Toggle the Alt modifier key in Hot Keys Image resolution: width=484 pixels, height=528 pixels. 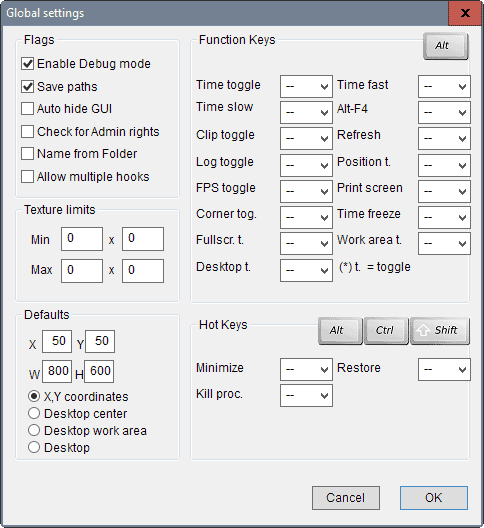pos(340,331)
